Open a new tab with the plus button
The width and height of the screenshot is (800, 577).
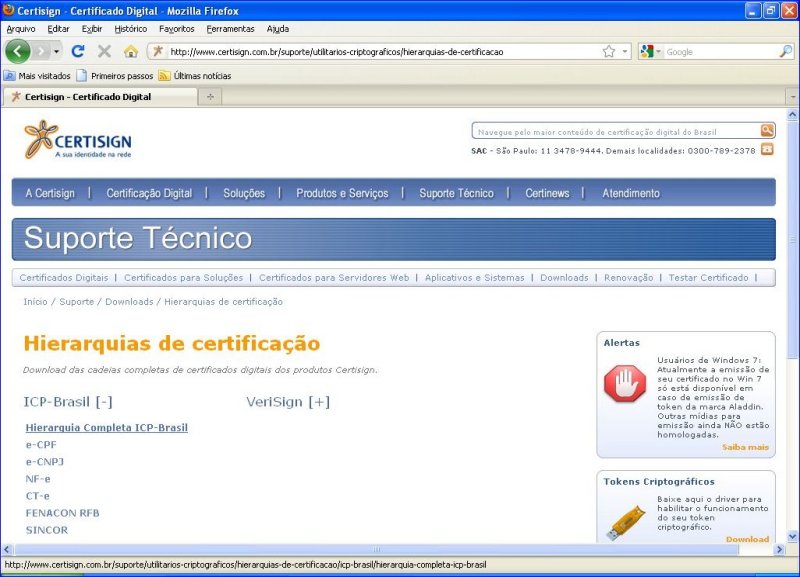pos(210,96)
